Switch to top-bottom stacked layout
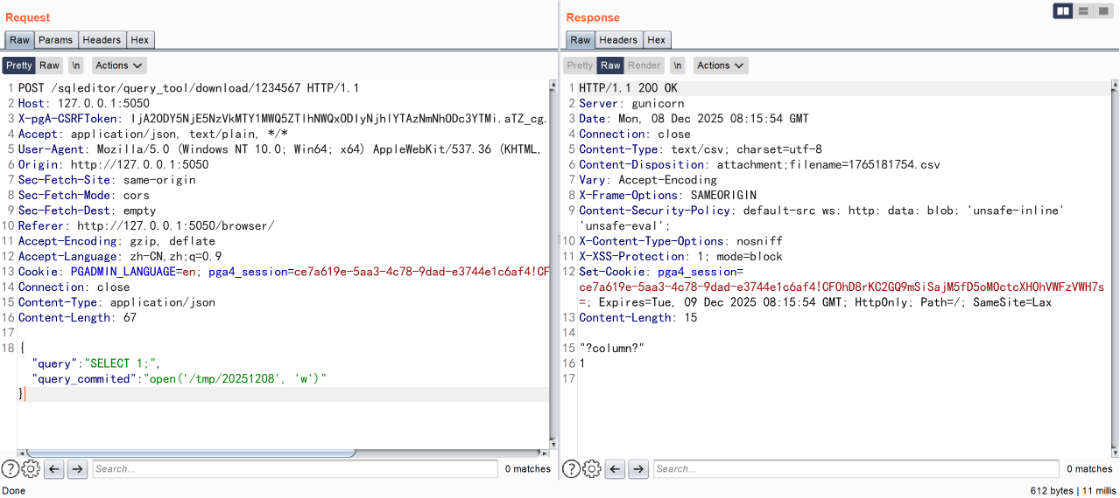1120x498 pixels. pos(1083,11)
